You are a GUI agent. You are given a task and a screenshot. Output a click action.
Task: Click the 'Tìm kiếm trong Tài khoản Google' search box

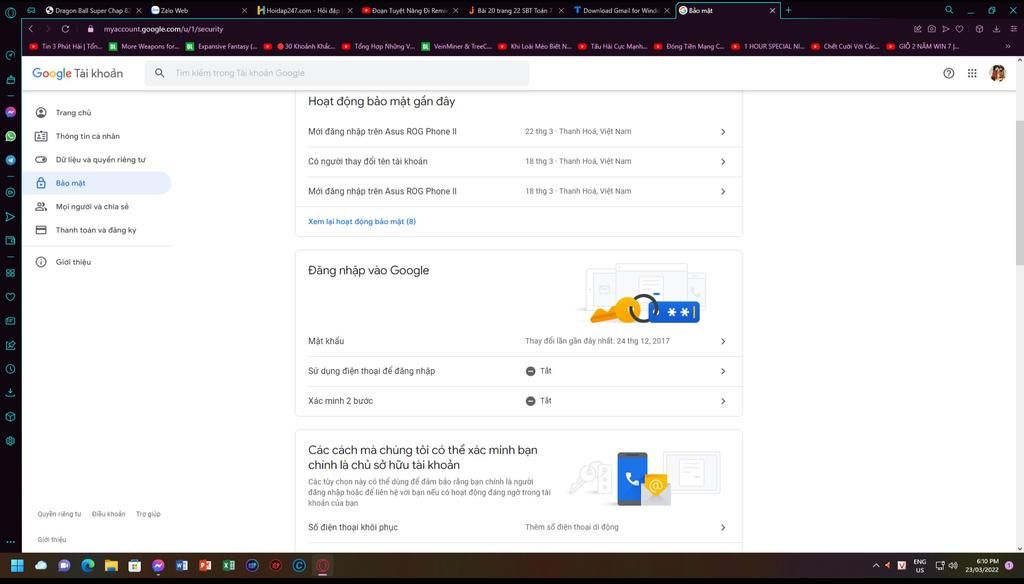[337, 73]
